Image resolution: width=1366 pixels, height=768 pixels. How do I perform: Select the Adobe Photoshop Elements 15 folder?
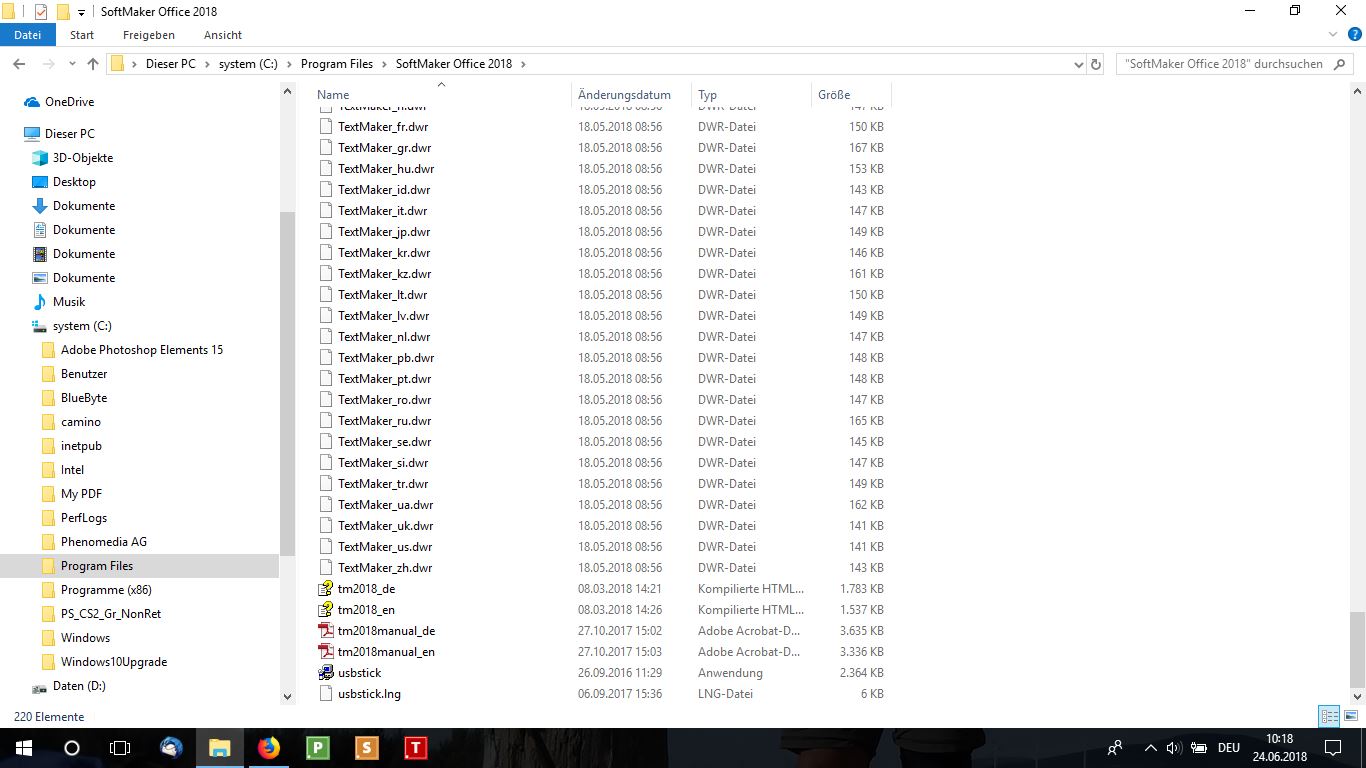142,350
